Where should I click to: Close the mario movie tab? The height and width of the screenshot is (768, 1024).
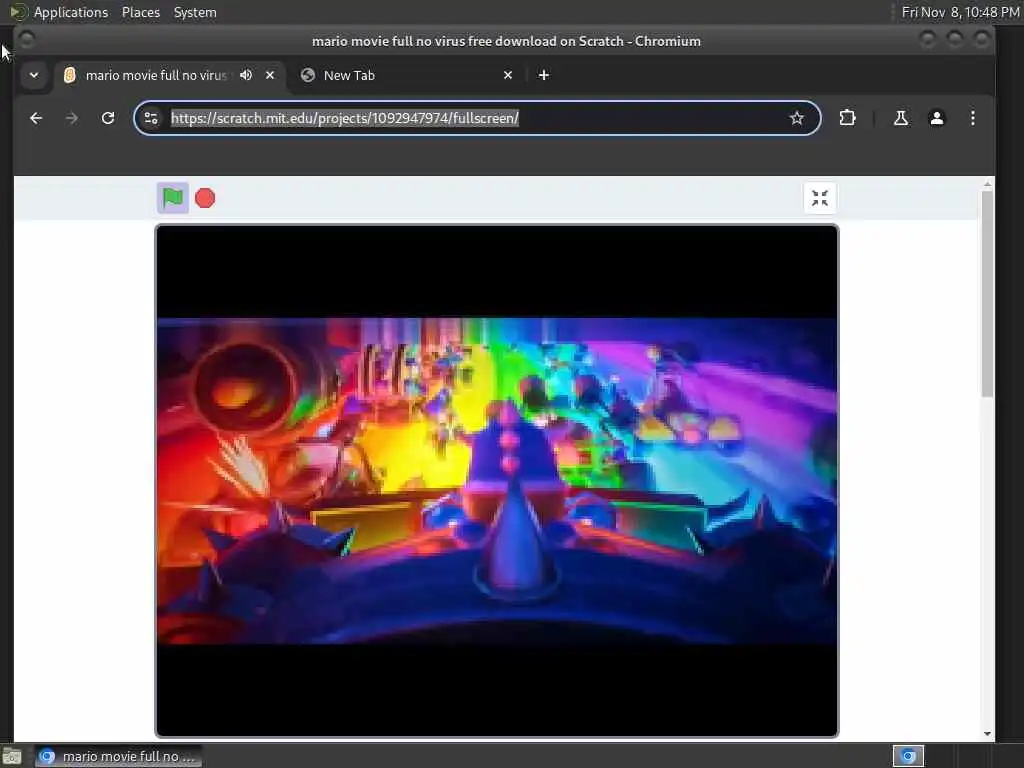(270, 75)
